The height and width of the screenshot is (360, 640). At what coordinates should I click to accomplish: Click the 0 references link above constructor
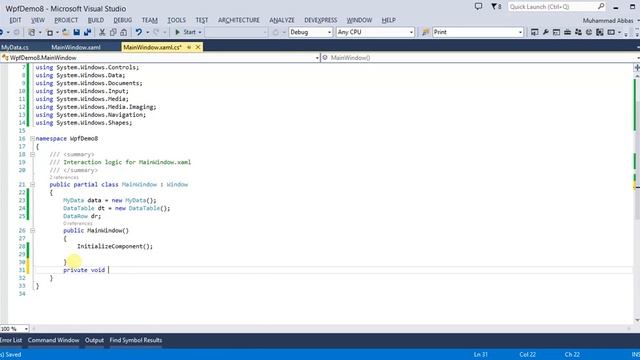click(x=78, y=224)
